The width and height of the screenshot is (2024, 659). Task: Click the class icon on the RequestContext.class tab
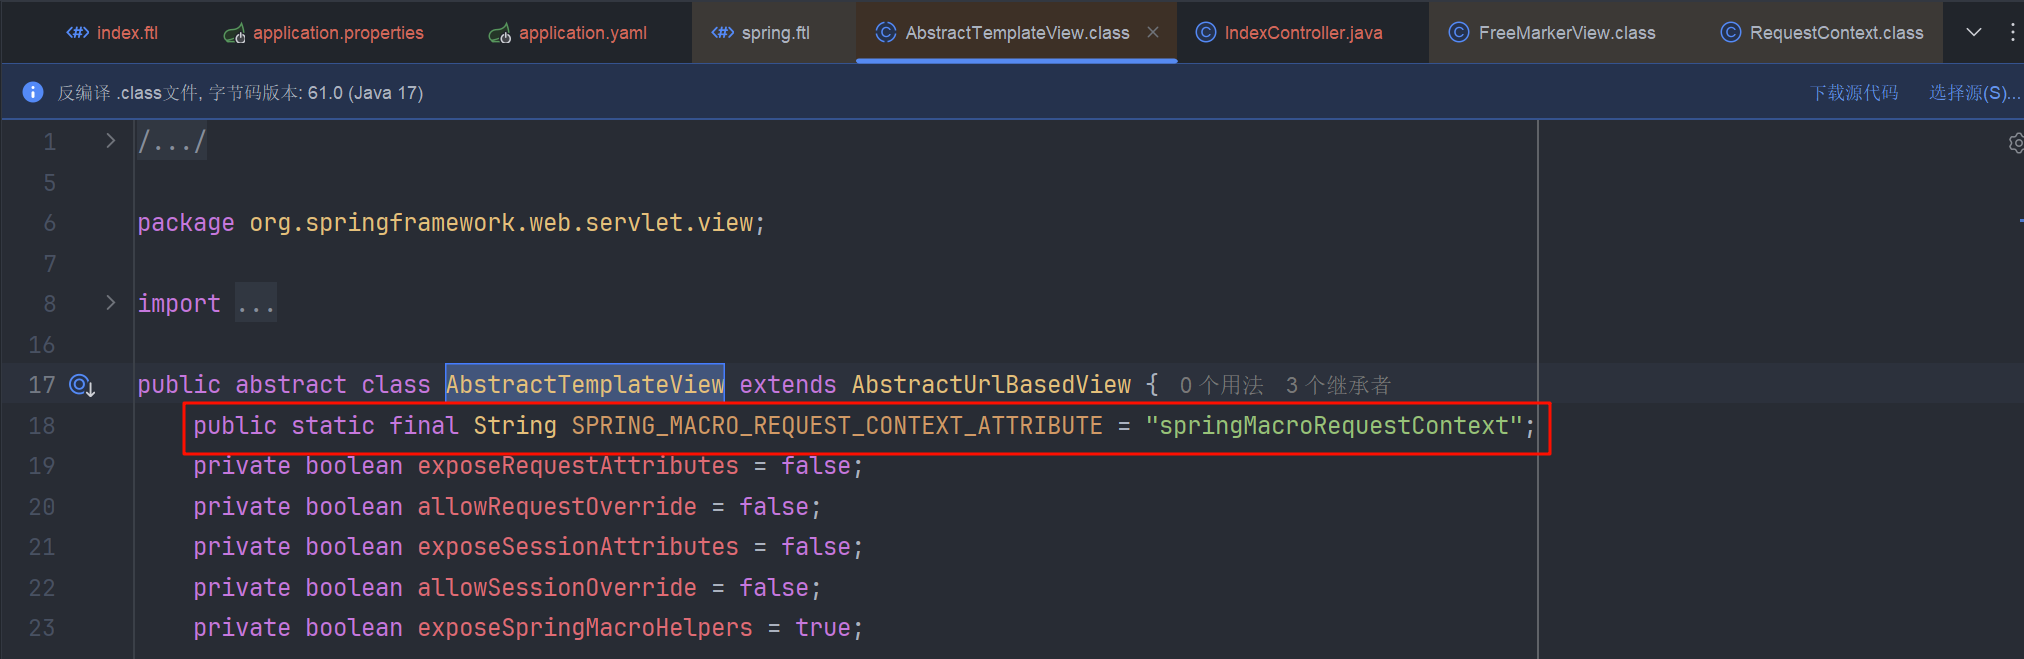click(x=1730, y=33)
